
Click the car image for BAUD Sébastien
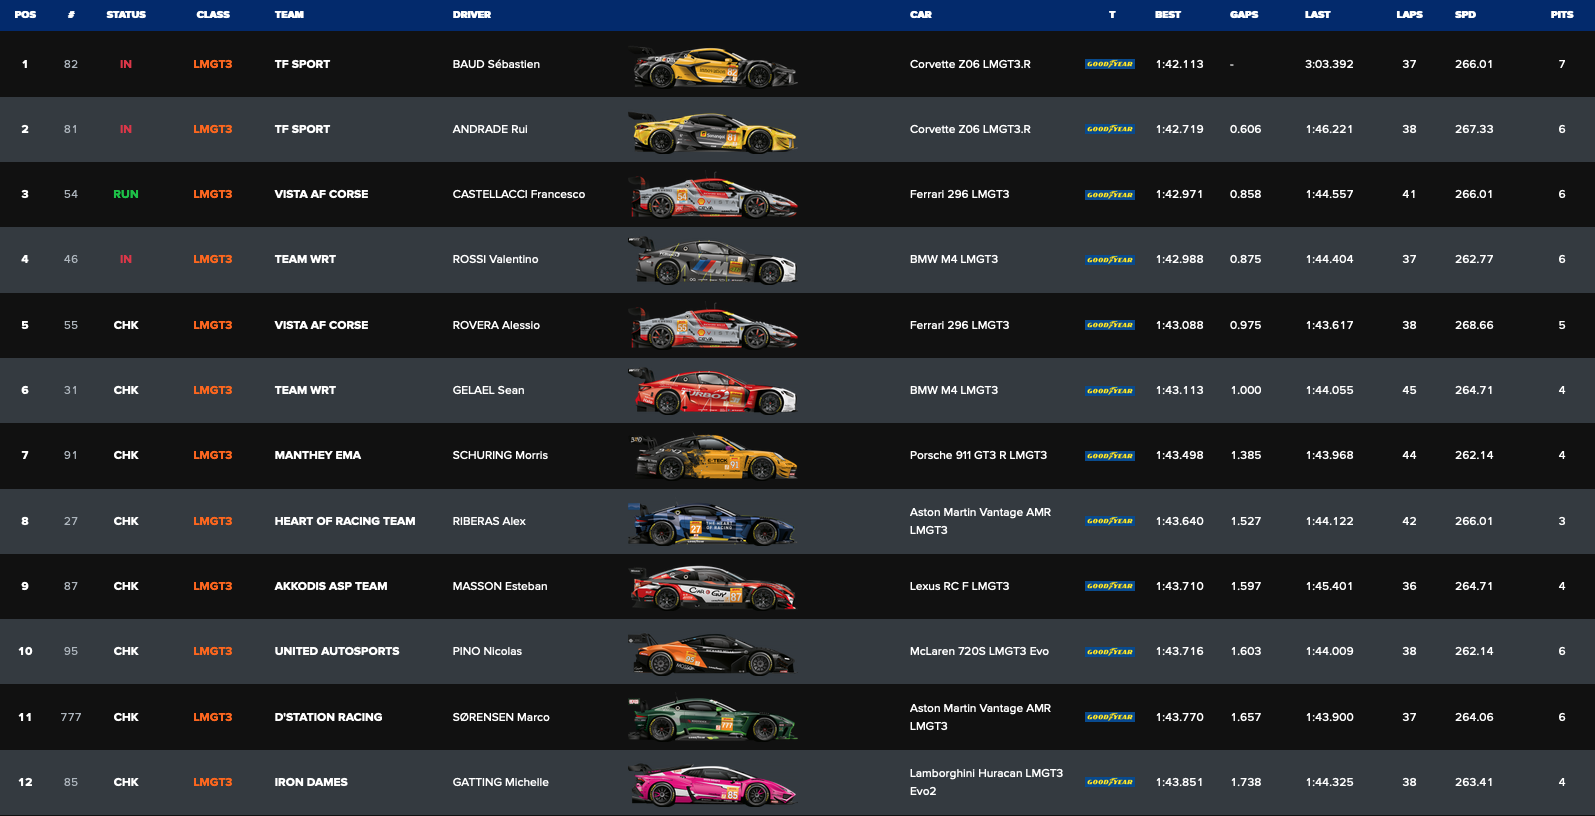pyautogui.click(x=713, y=66)
